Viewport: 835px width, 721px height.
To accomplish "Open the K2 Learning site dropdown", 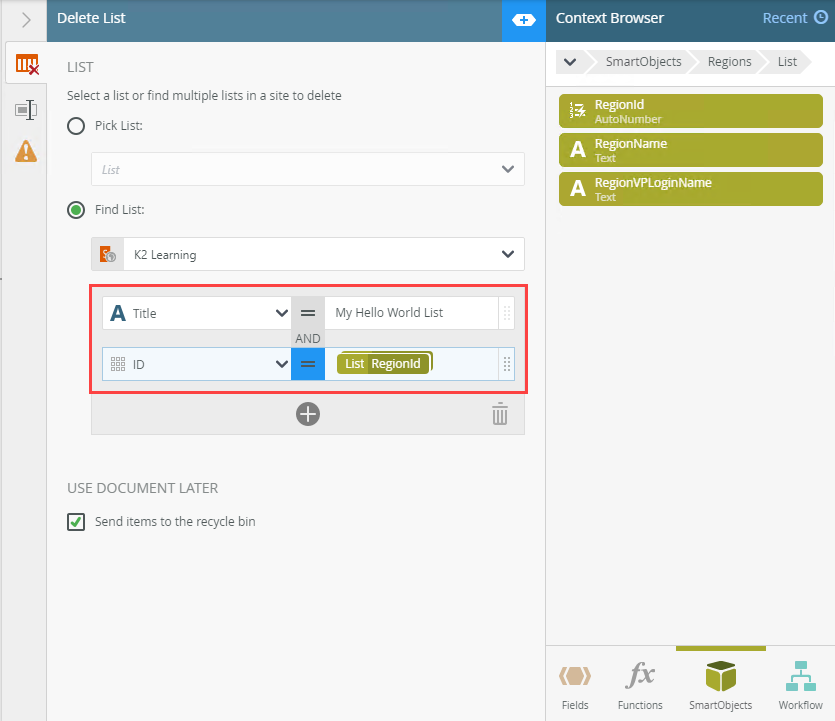I will [x=308, y=254].
